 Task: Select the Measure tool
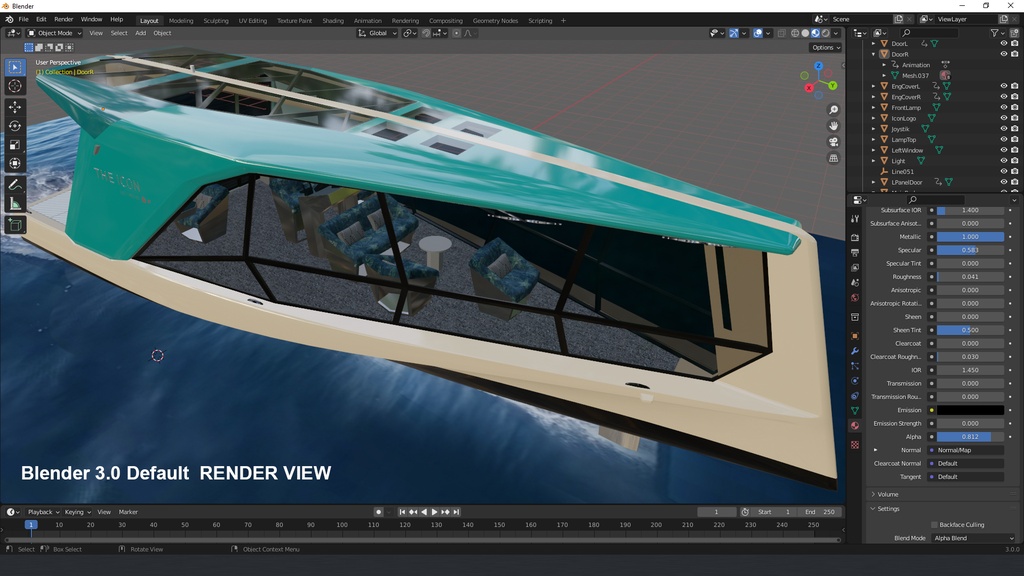pos(14,202)
